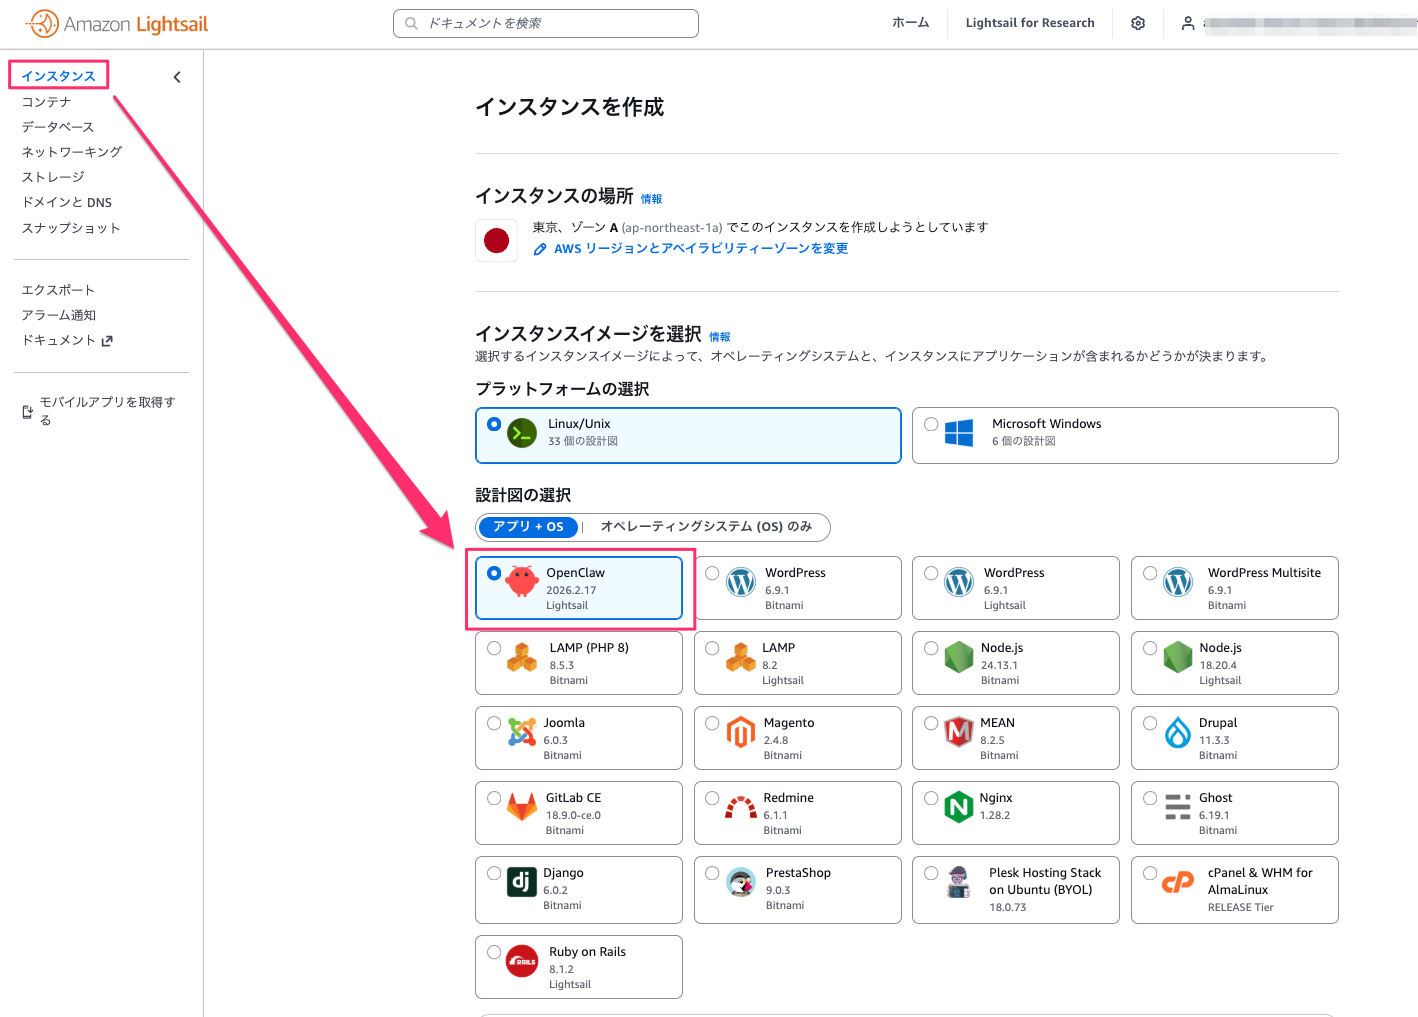1418x1017 pixels.
Task: Click the Magento blueprint icon
Action: 740,733
